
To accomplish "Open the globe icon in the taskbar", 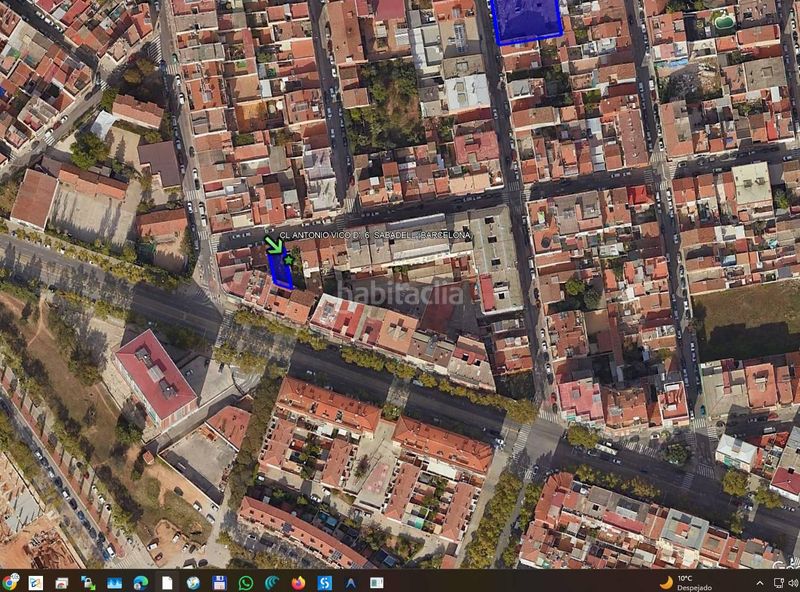I will [x=193, y=582].
